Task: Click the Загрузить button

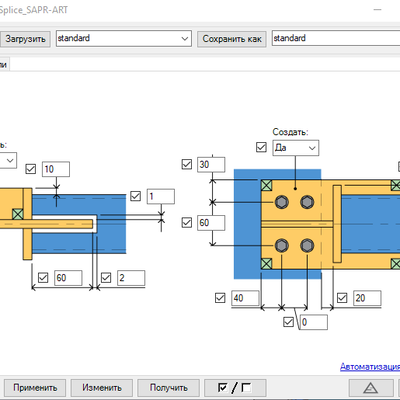Action: tap(25, 39)
